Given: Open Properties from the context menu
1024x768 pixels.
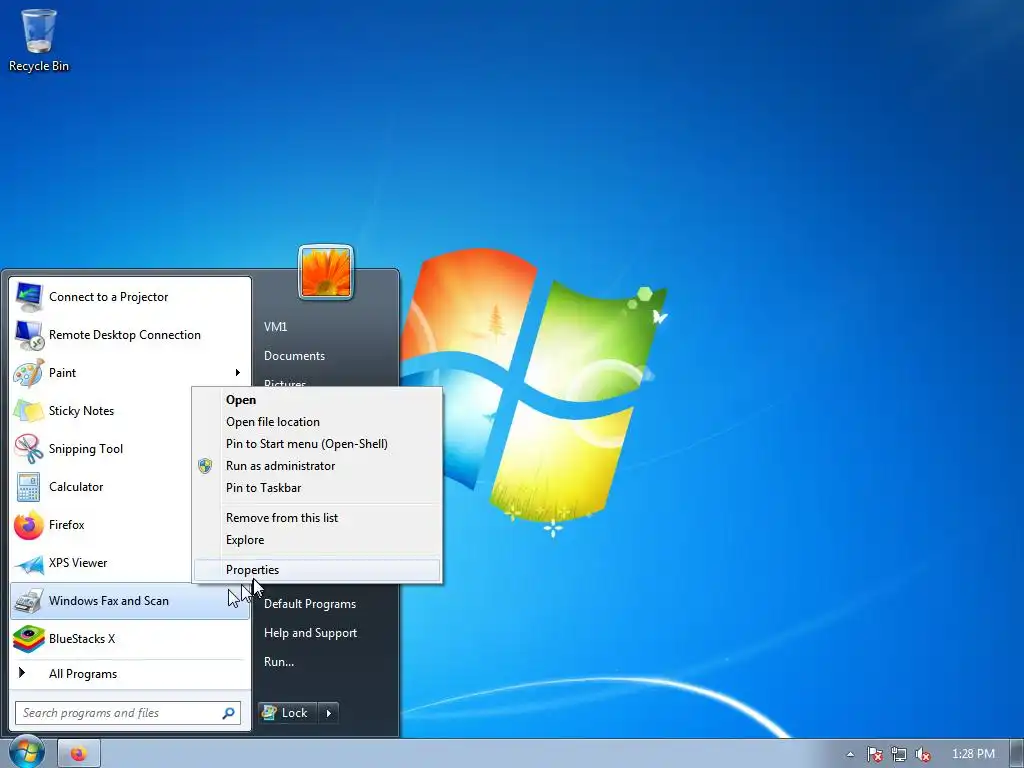Looking at the screenshot, I should (x=317, y=570).
